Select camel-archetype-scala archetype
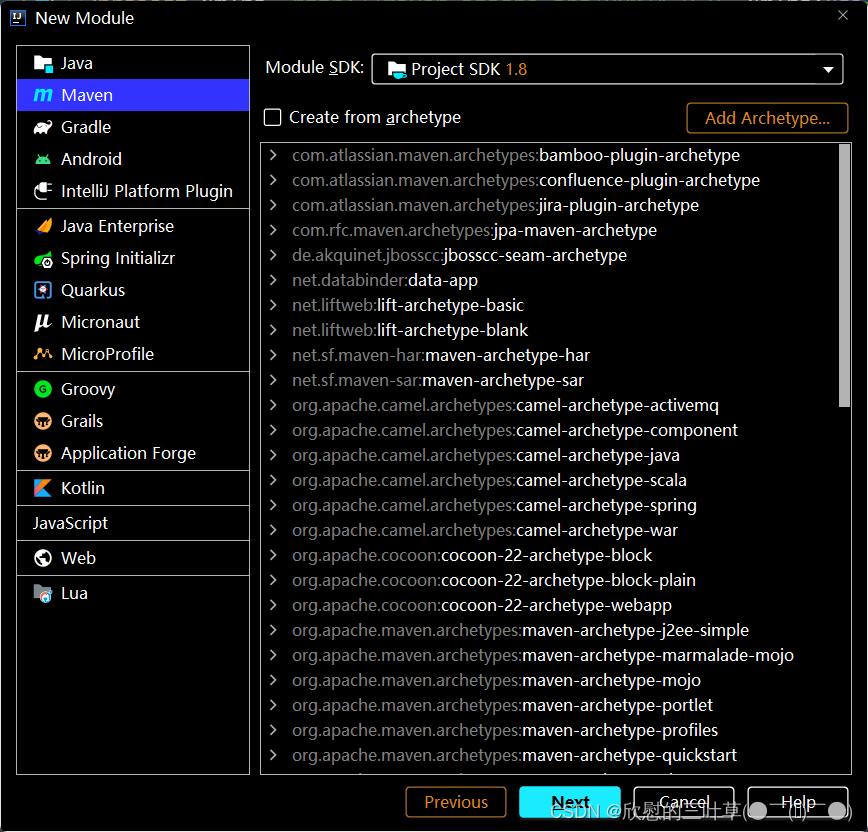The width and height of the screenshot is (868, 832). (x=489, y=480)
